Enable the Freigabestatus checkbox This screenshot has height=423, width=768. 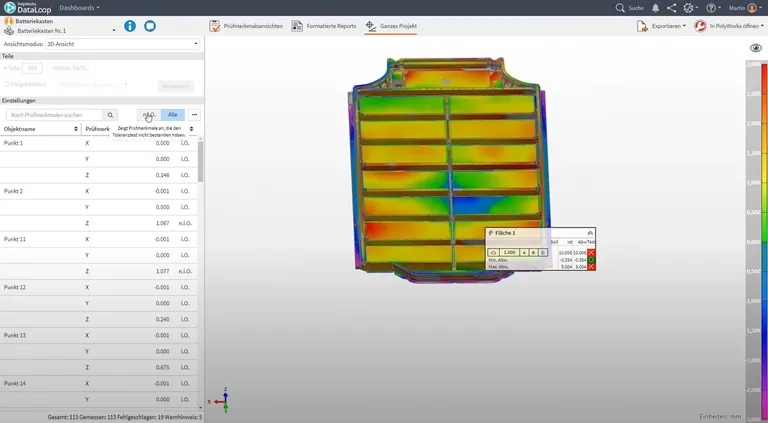click(x=6, y=84)
